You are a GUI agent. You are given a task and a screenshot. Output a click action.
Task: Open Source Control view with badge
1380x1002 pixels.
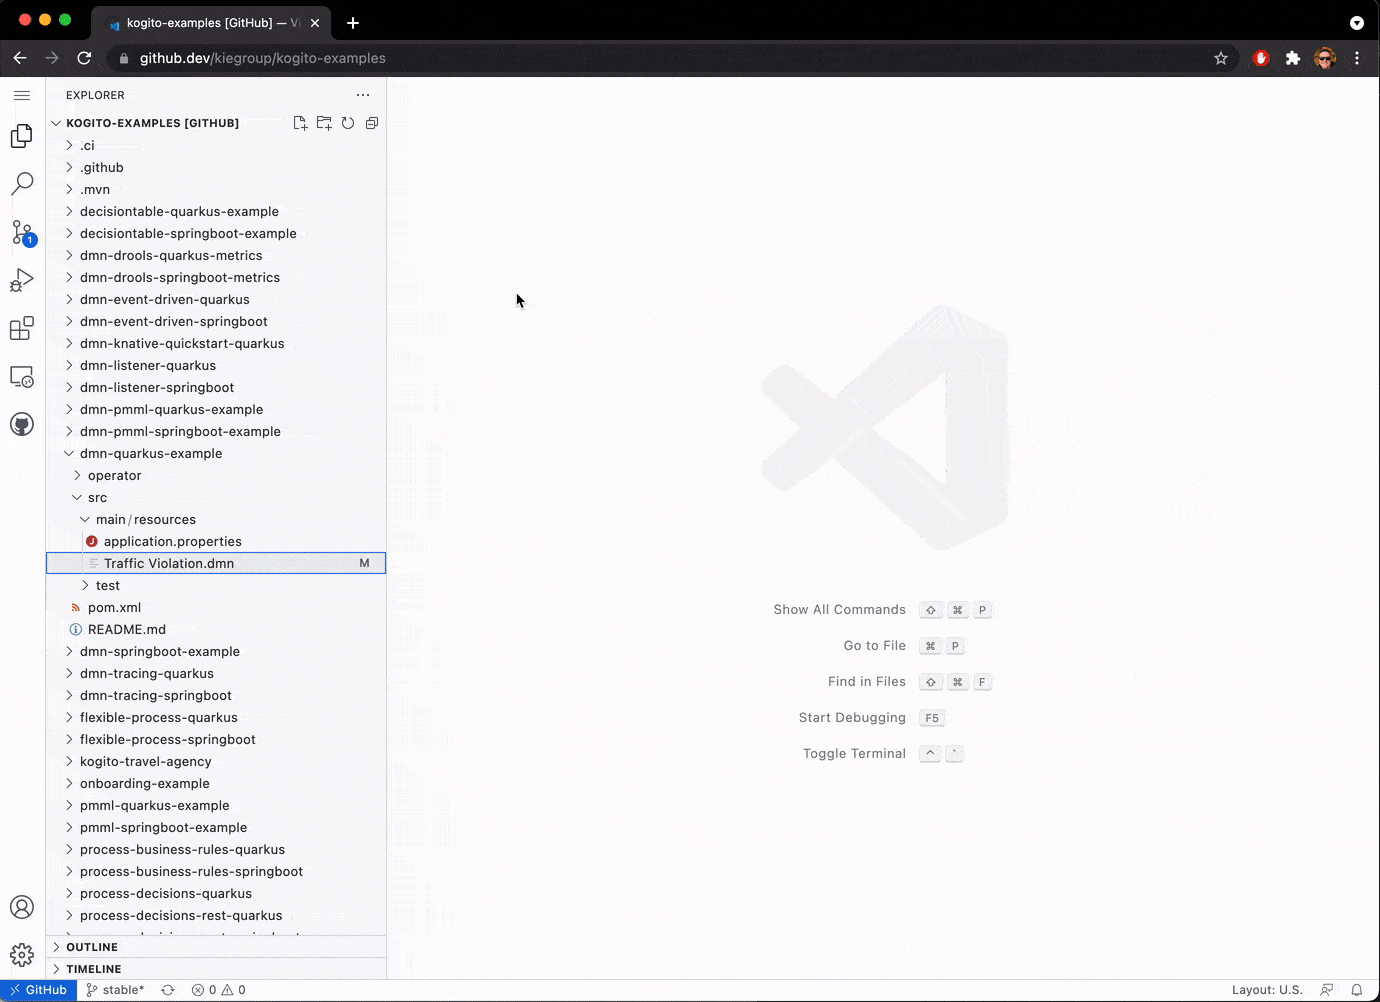pos(22,233)
